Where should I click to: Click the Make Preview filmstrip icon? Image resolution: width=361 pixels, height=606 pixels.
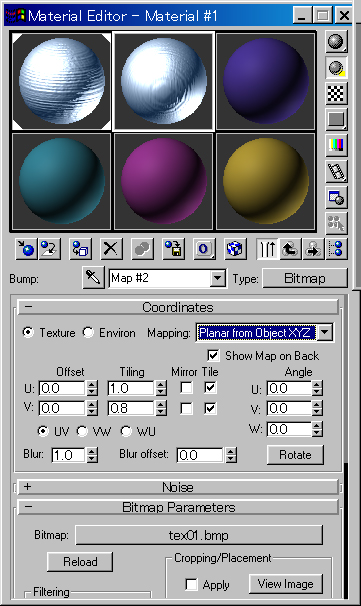click(x=336, y=172)
